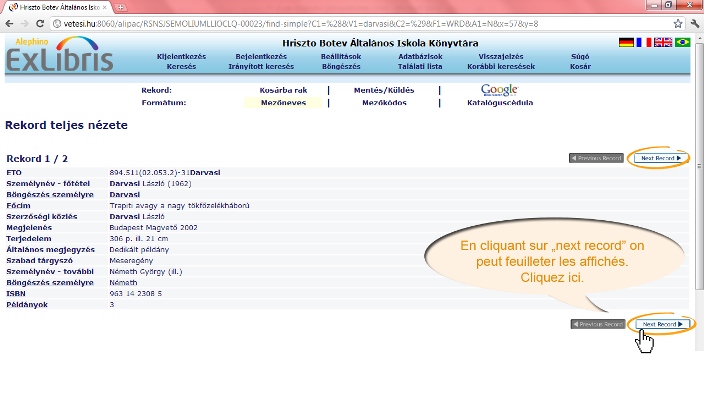Click the upper Previous Record button
Viewport: 704px width, 396px height.
pyautogui.click(x=596, y=158)
